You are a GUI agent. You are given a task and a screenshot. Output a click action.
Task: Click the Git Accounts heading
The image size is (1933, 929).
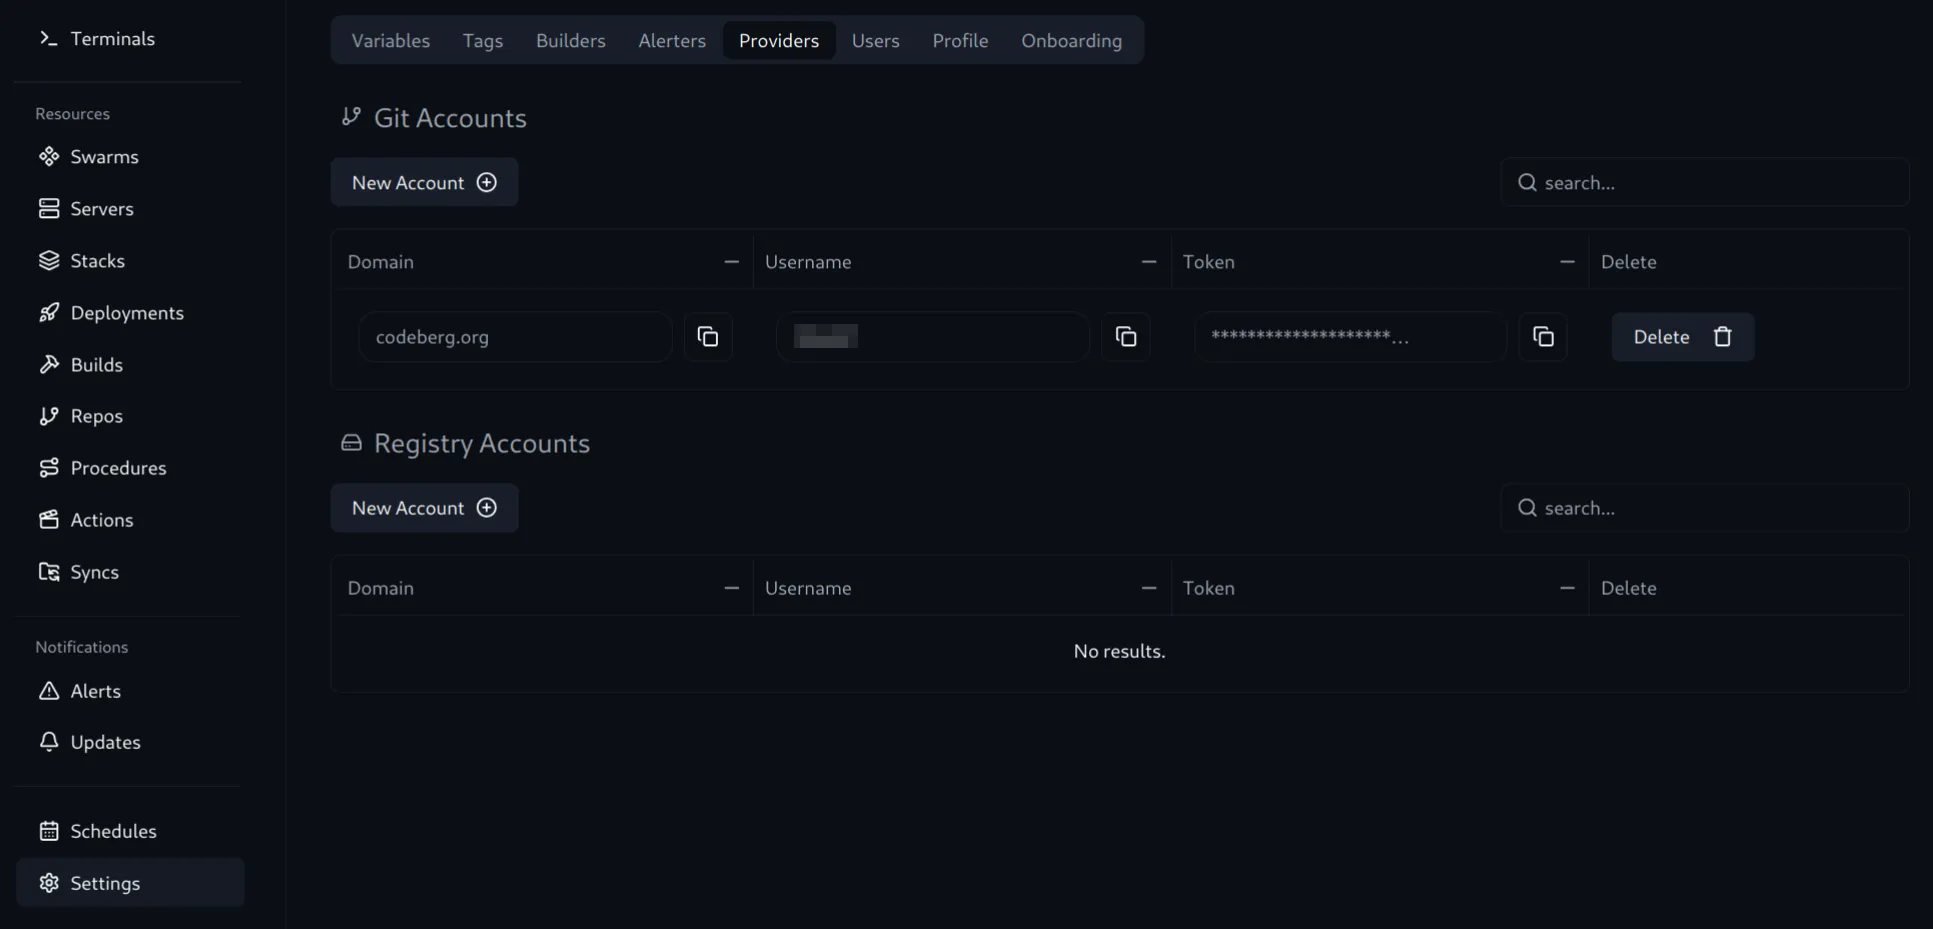pos(450,118)
